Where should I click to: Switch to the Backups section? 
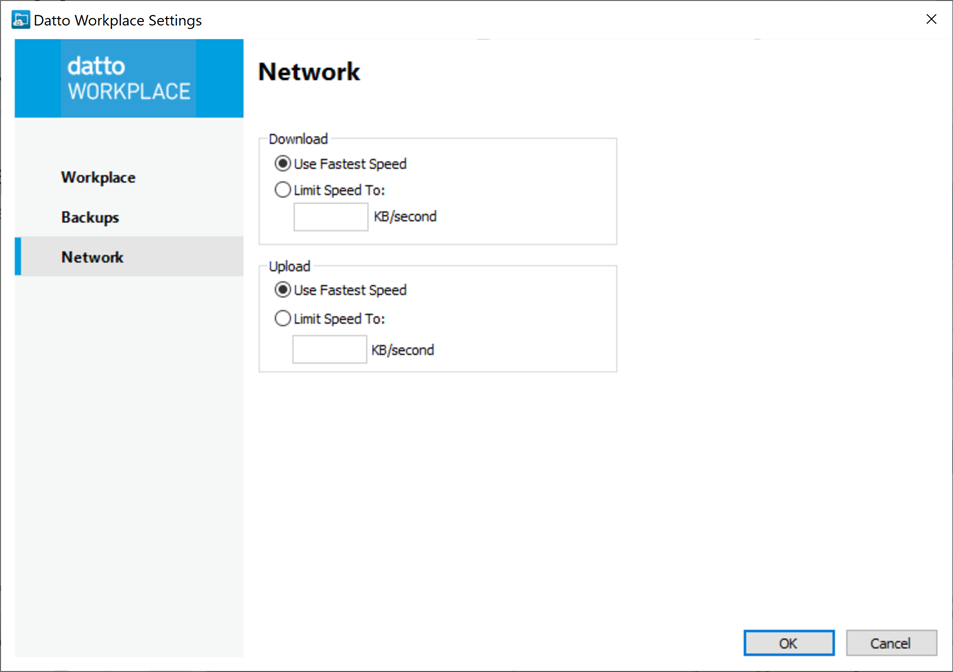[x=90, y=217]
